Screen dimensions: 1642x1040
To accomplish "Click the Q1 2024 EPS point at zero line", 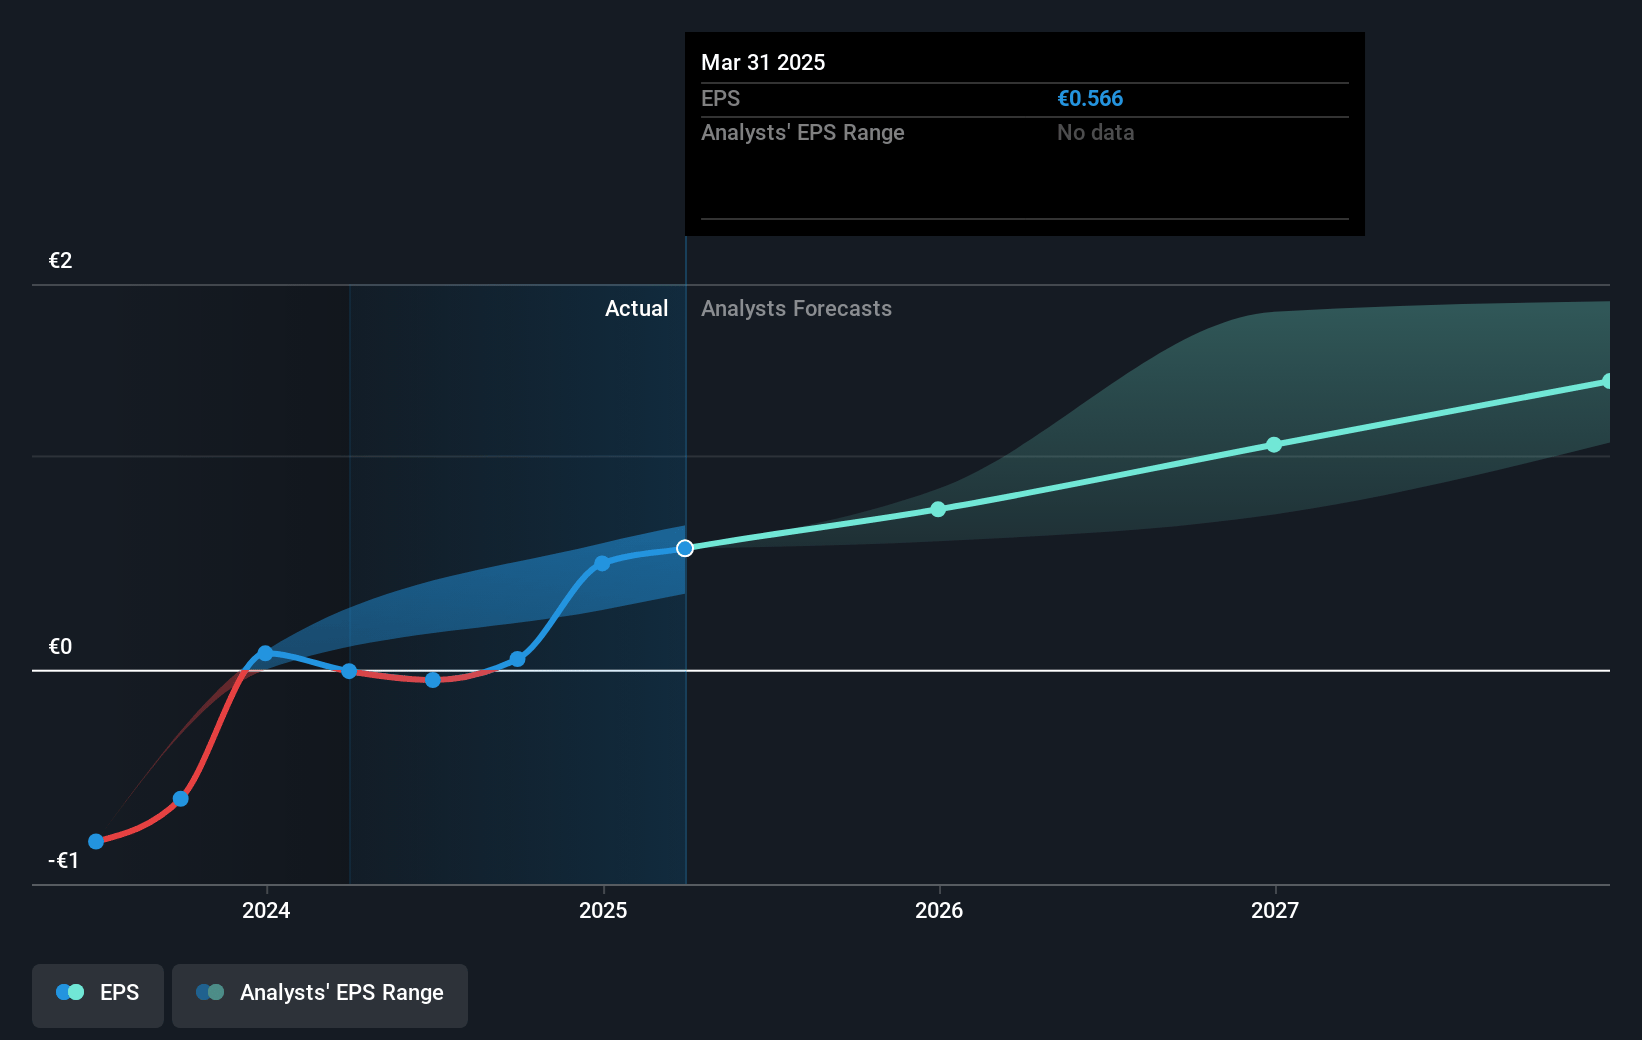I will click(x=349, y=671).
